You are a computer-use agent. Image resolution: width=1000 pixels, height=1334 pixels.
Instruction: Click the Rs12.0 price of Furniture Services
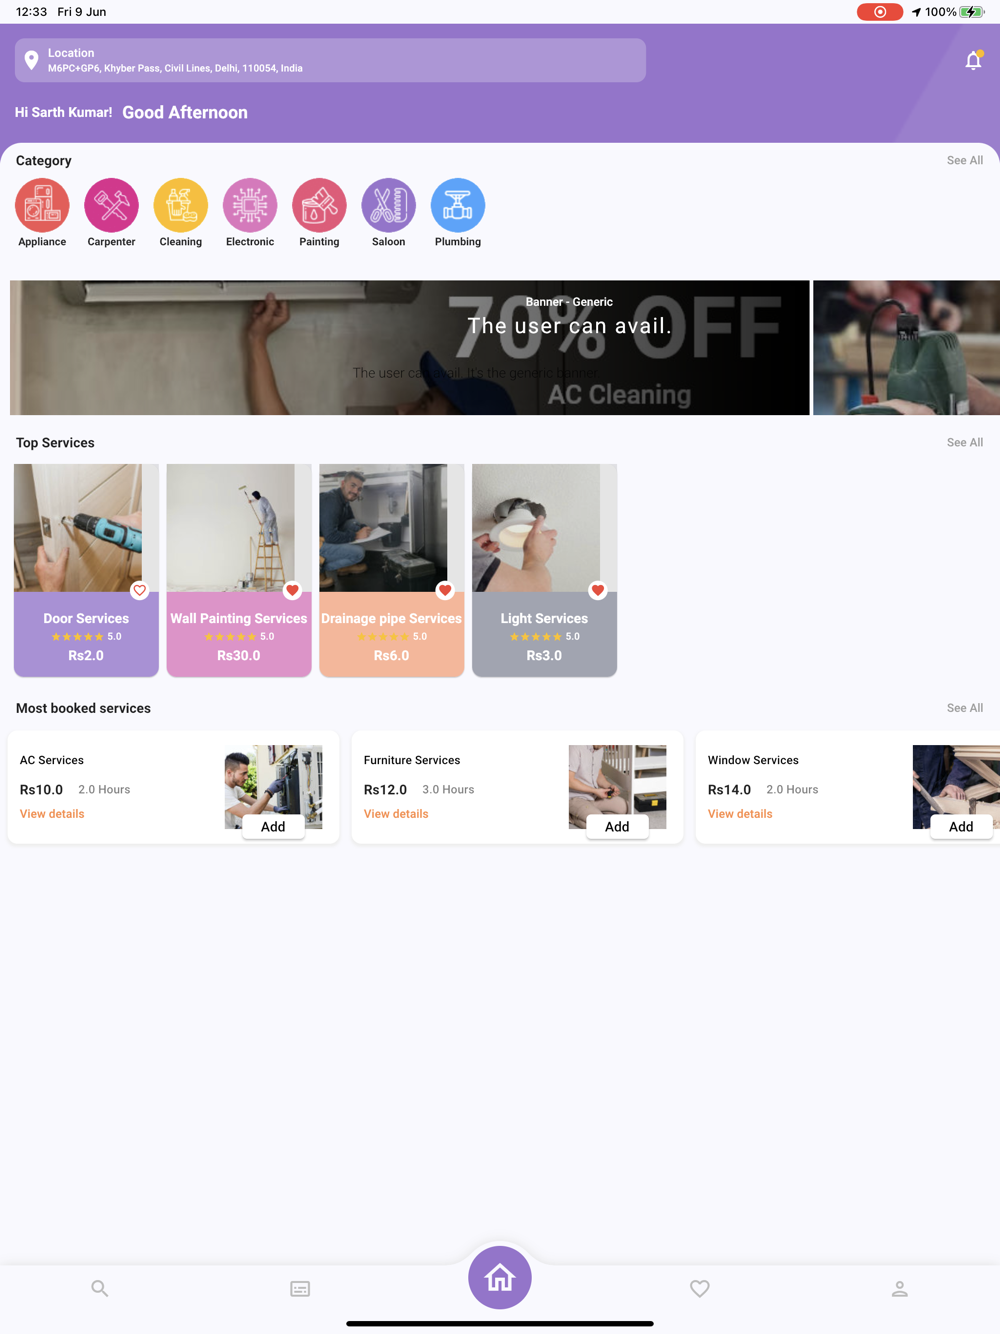click(x=385, y=790)
